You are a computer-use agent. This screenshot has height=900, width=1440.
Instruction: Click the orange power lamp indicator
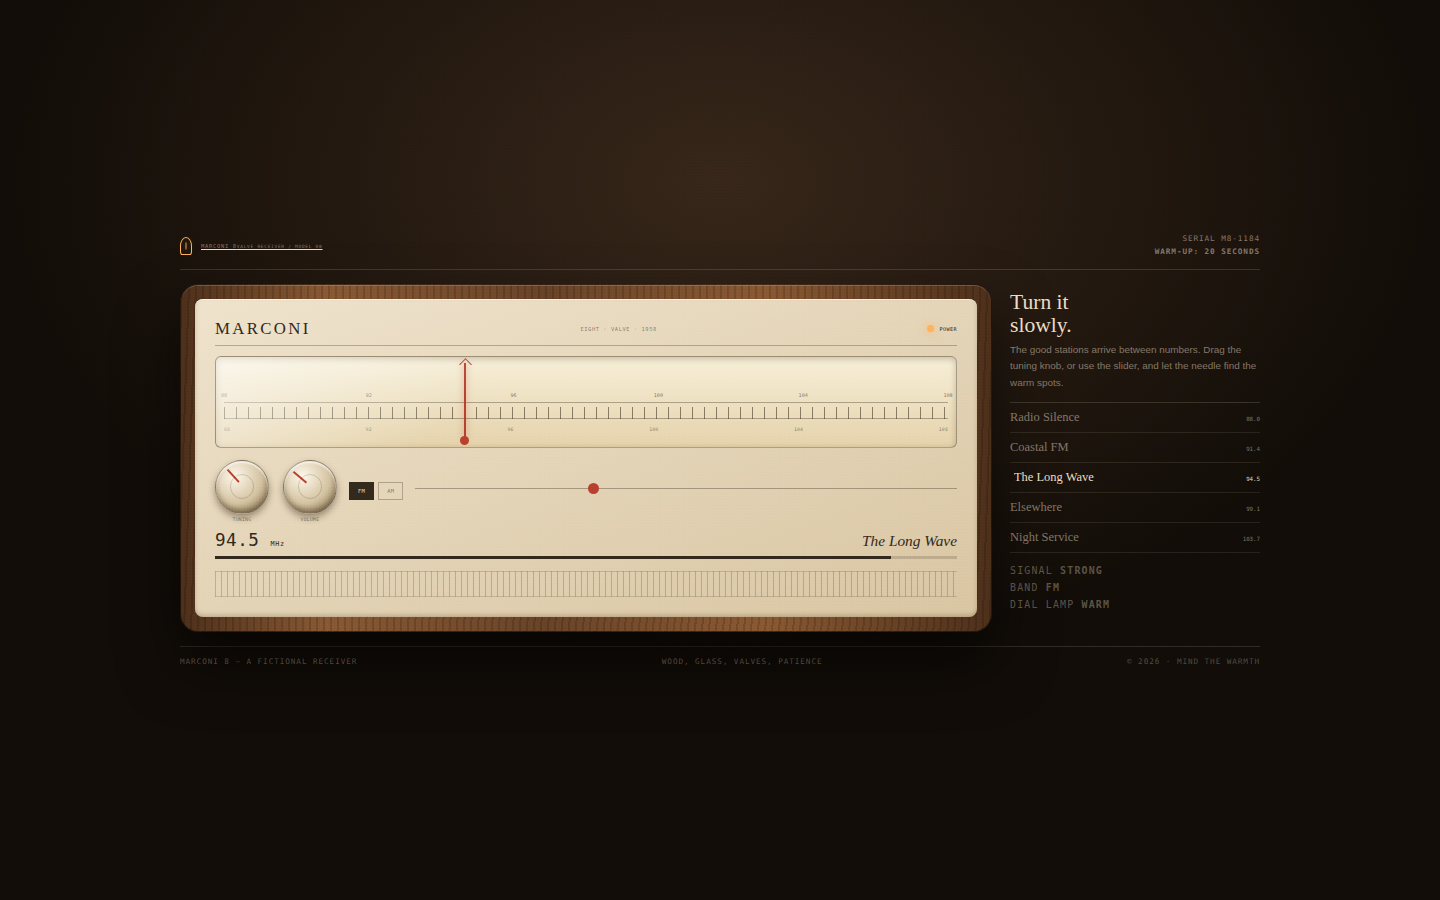tap(930, 328)
